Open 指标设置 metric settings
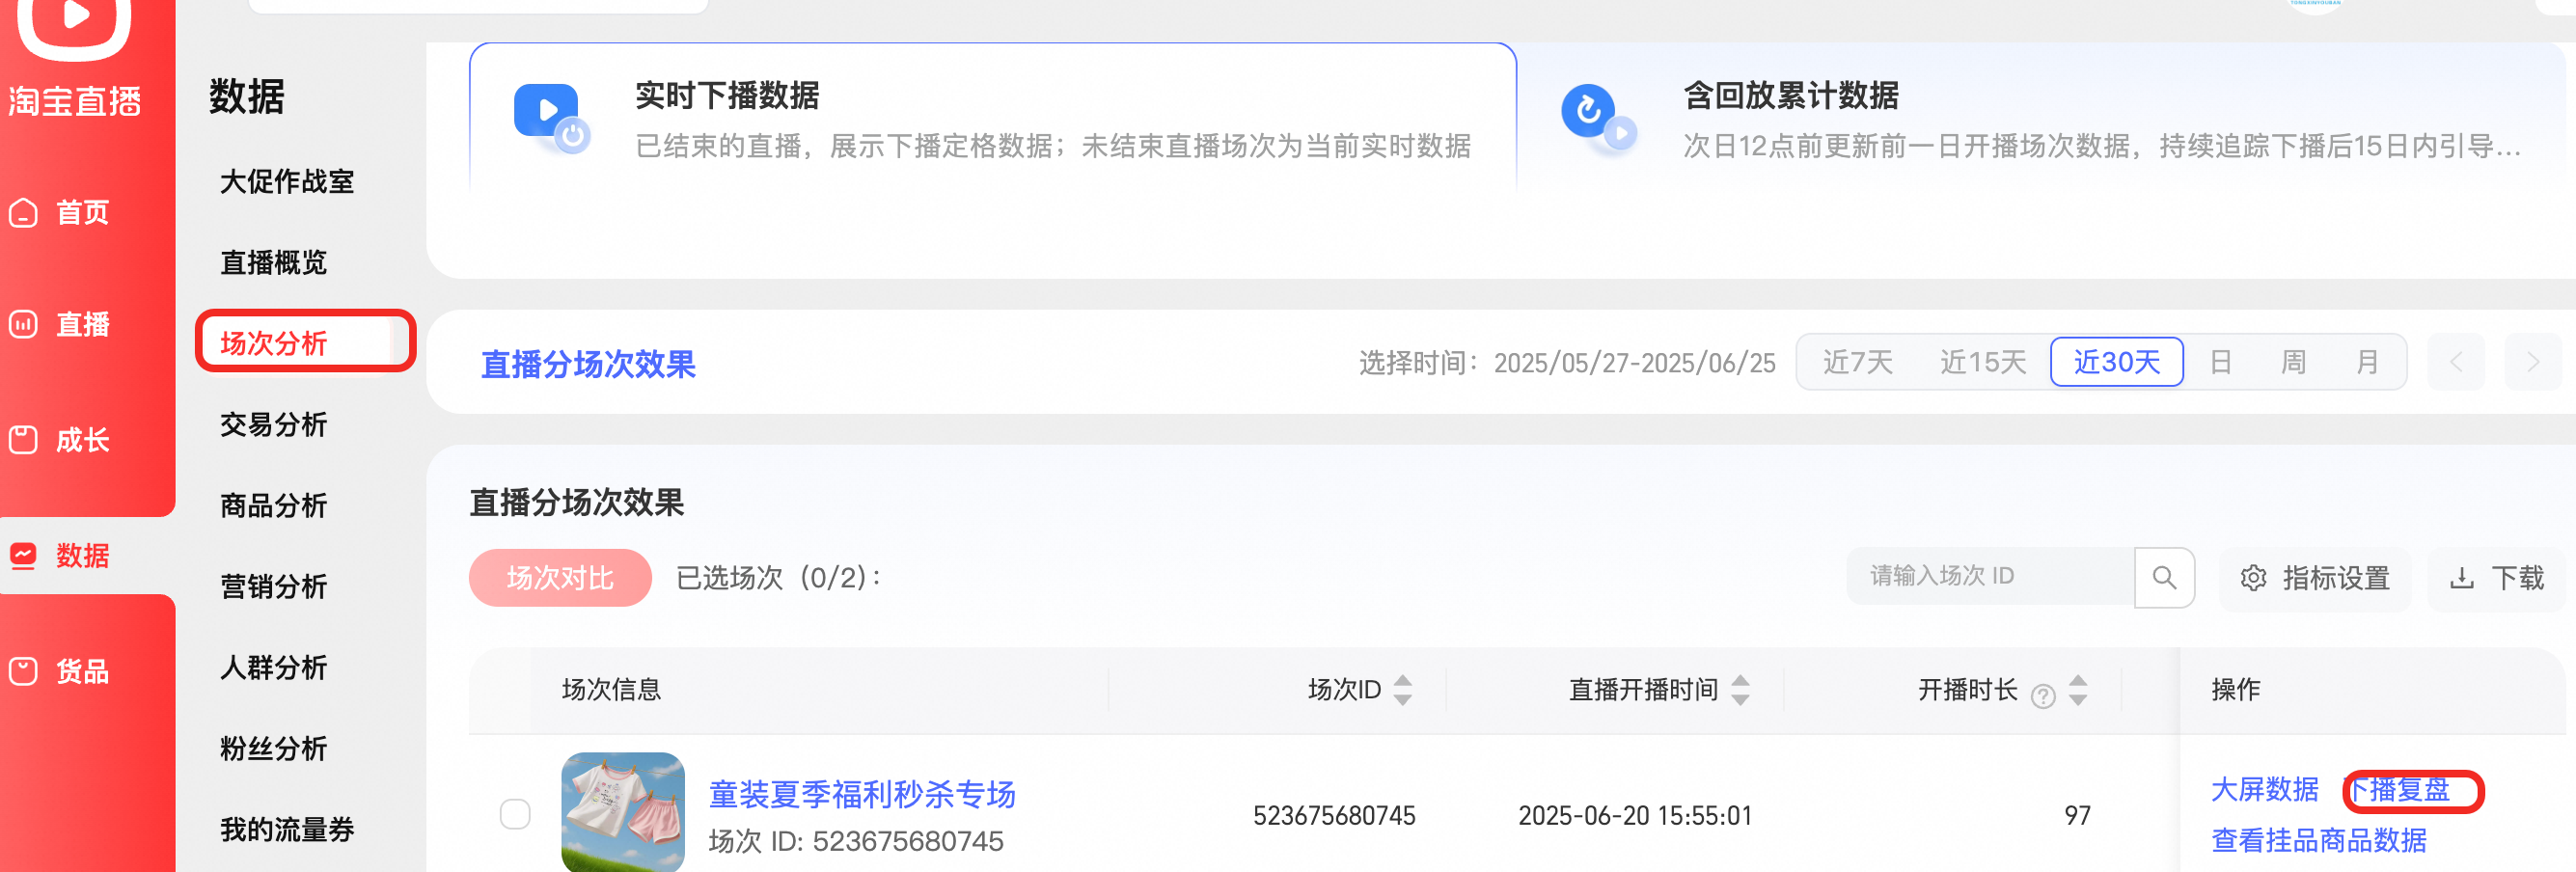This screenshot has width=2576, height=872. 2314,578
